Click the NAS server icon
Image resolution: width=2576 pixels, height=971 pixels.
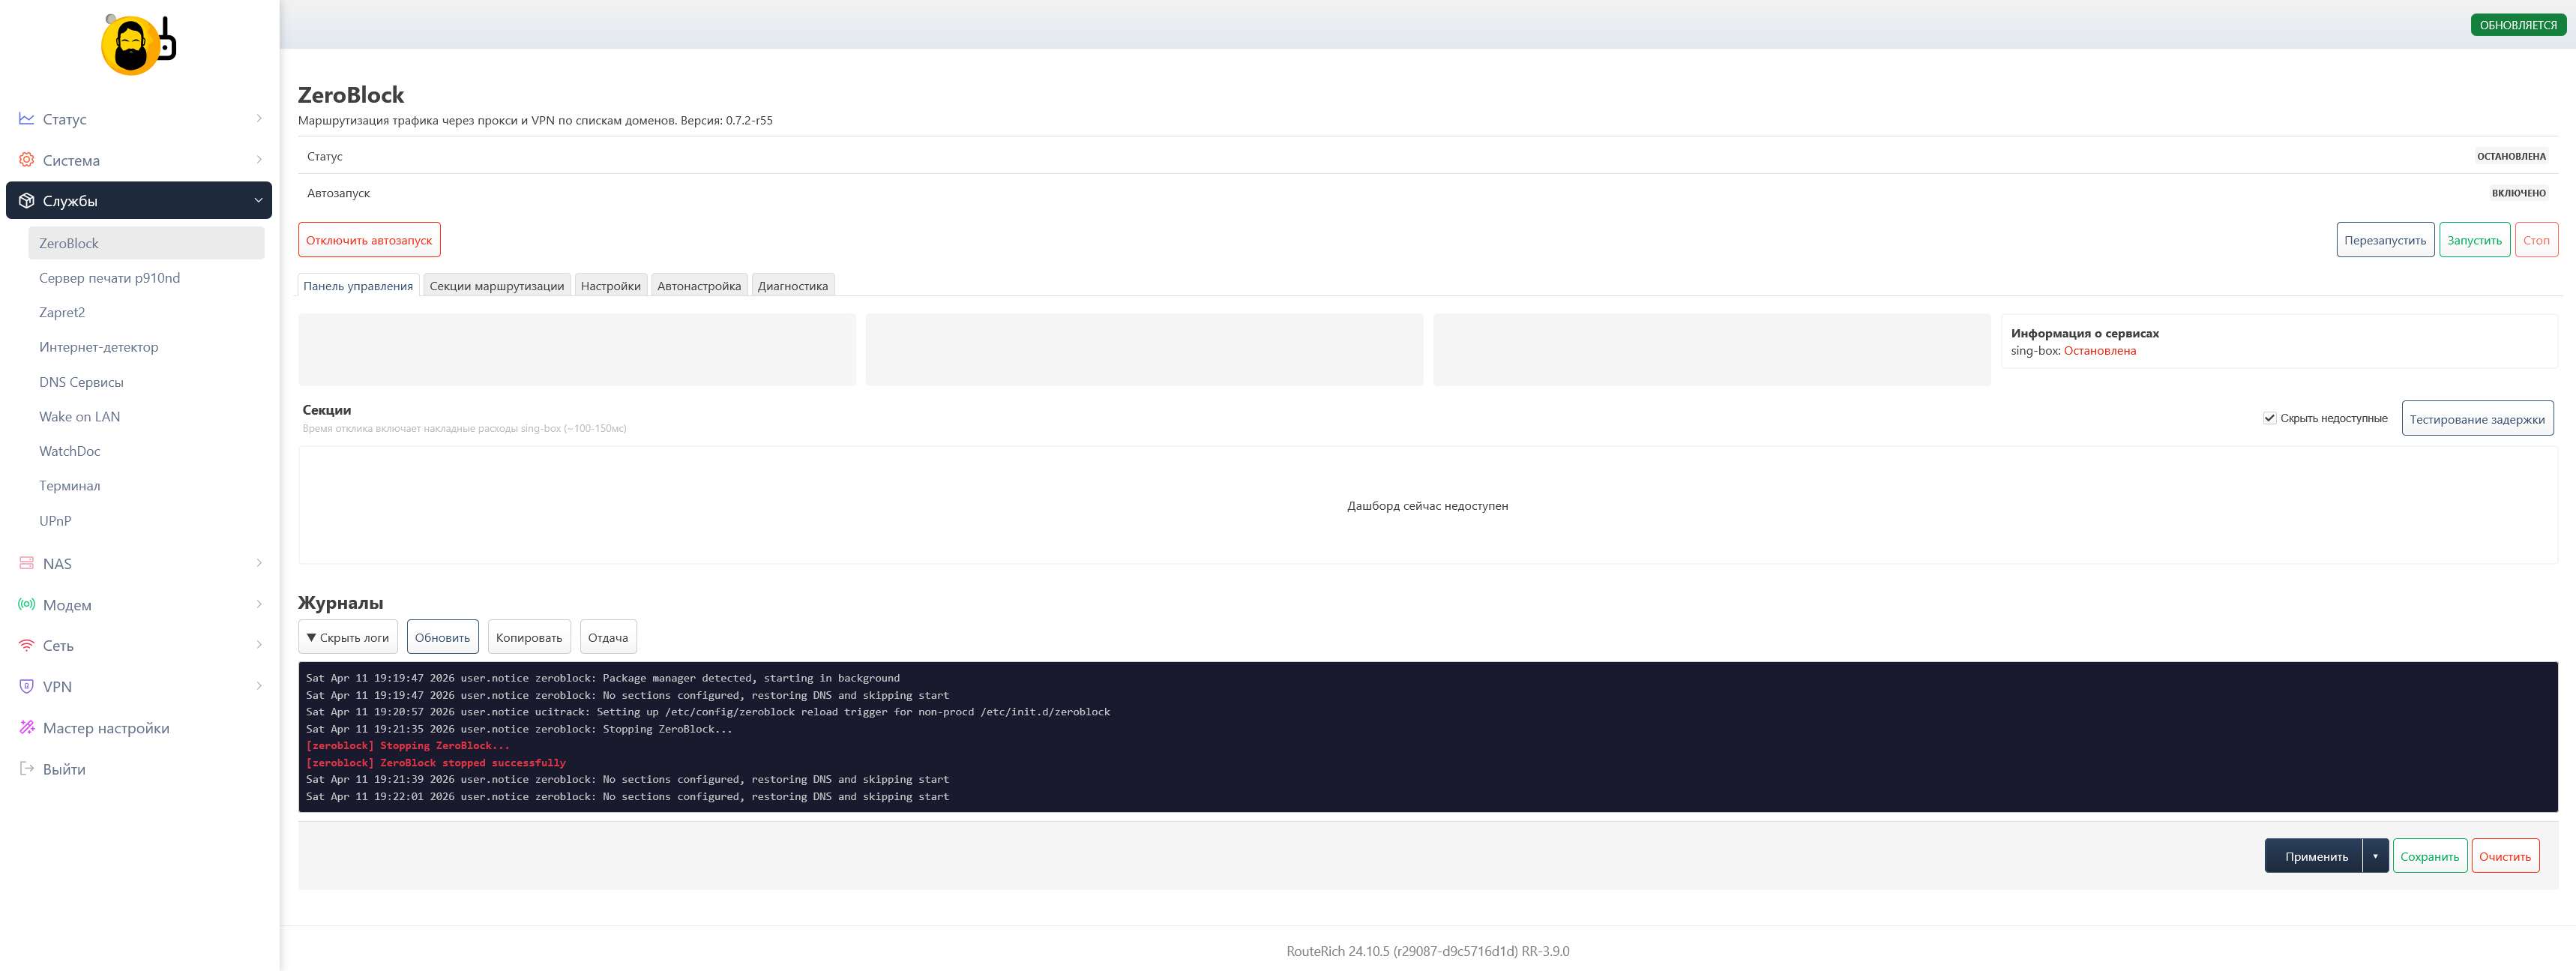(26, 564)
